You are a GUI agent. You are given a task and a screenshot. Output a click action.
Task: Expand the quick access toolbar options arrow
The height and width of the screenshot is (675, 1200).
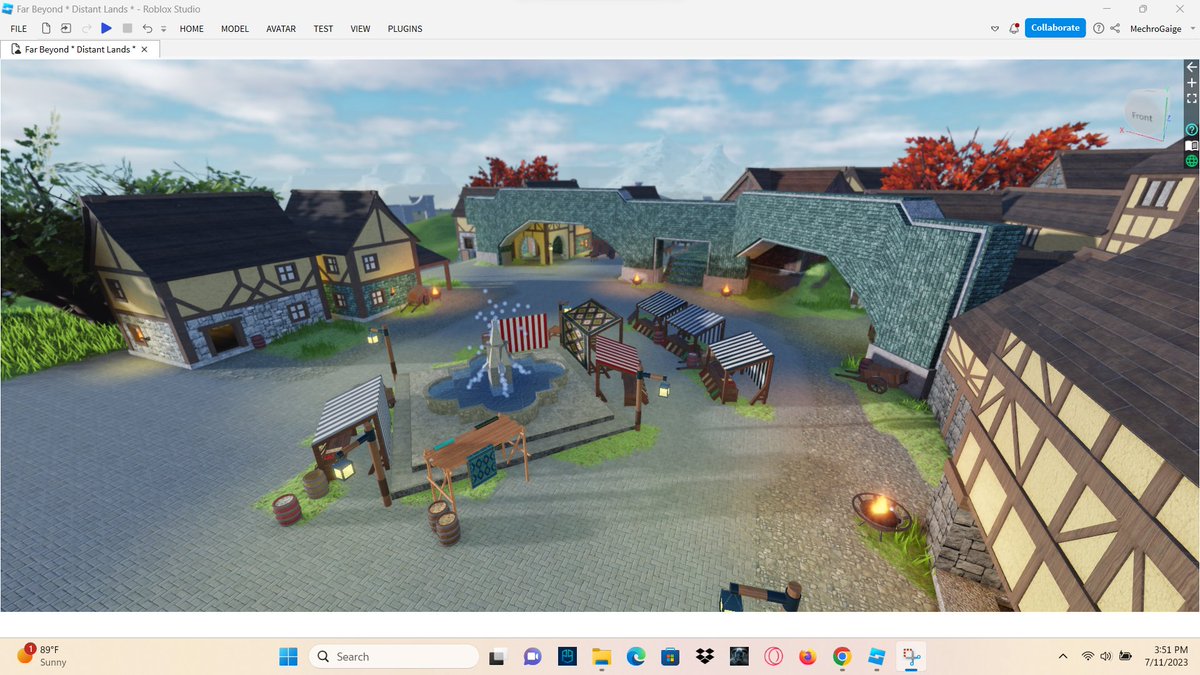pos(163,30)
